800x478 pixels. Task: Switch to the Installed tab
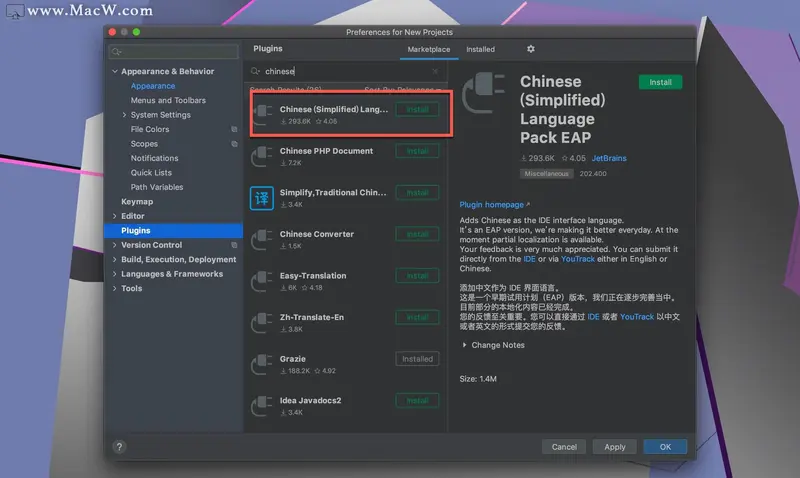click(x=480, y=49)
